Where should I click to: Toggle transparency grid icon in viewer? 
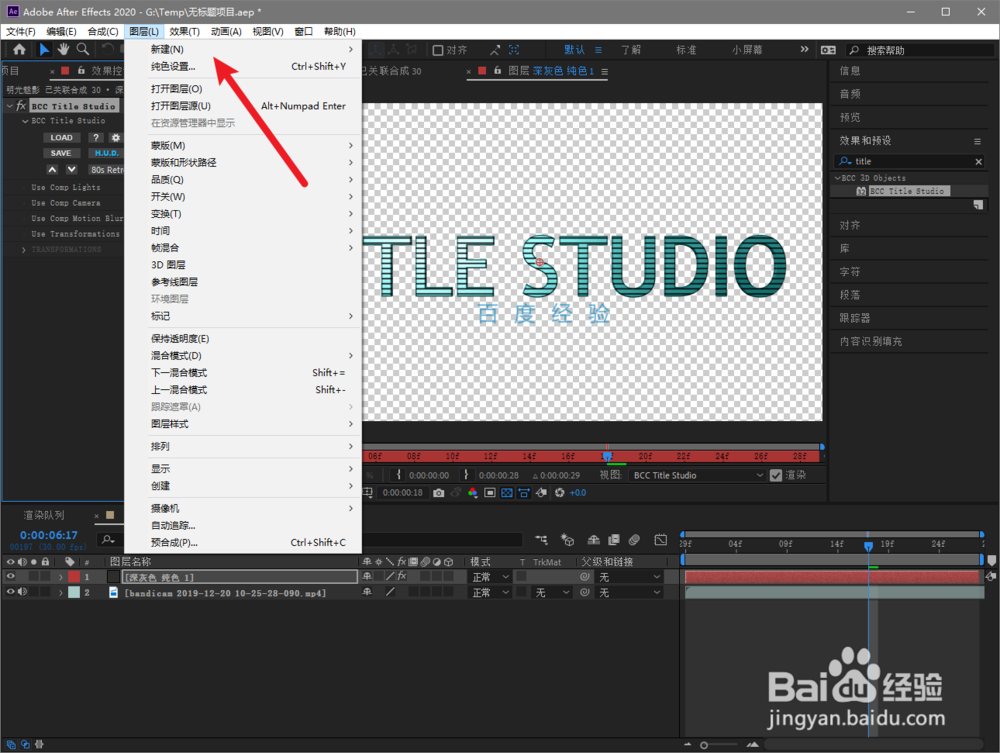507,493
